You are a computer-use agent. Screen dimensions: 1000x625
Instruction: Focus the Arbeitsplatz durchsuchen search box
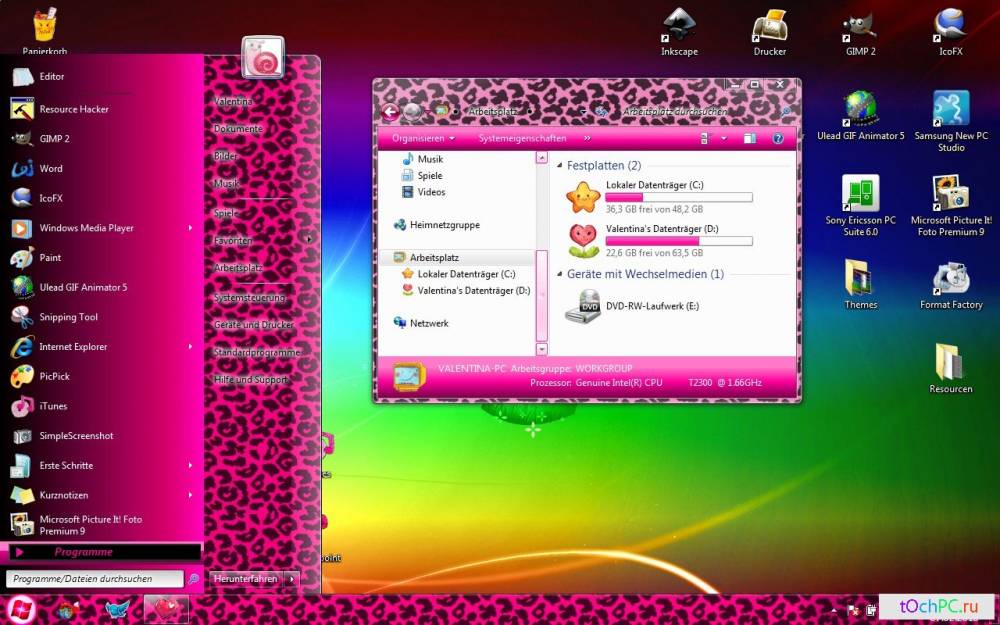(707, 112)
